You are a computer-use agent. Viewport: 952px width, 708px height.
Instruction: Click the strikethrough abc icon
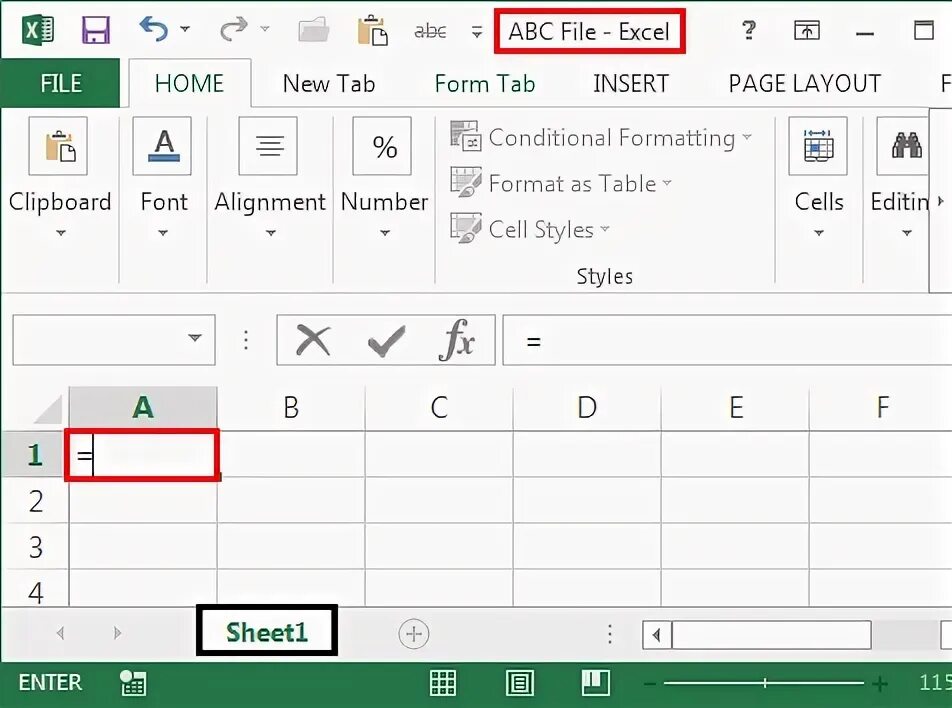(x=430, y=30)
